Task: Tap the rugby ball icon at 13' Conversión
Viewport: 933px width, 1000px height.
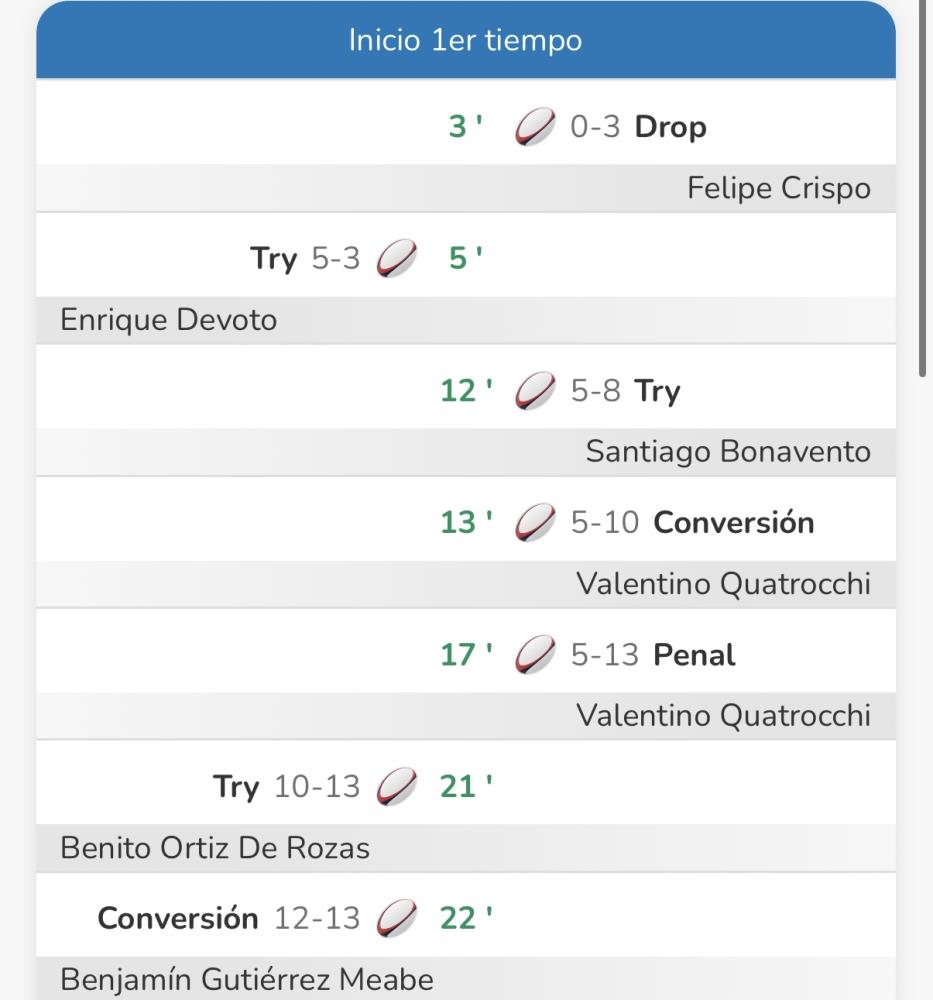Action: tap(535, 522)
